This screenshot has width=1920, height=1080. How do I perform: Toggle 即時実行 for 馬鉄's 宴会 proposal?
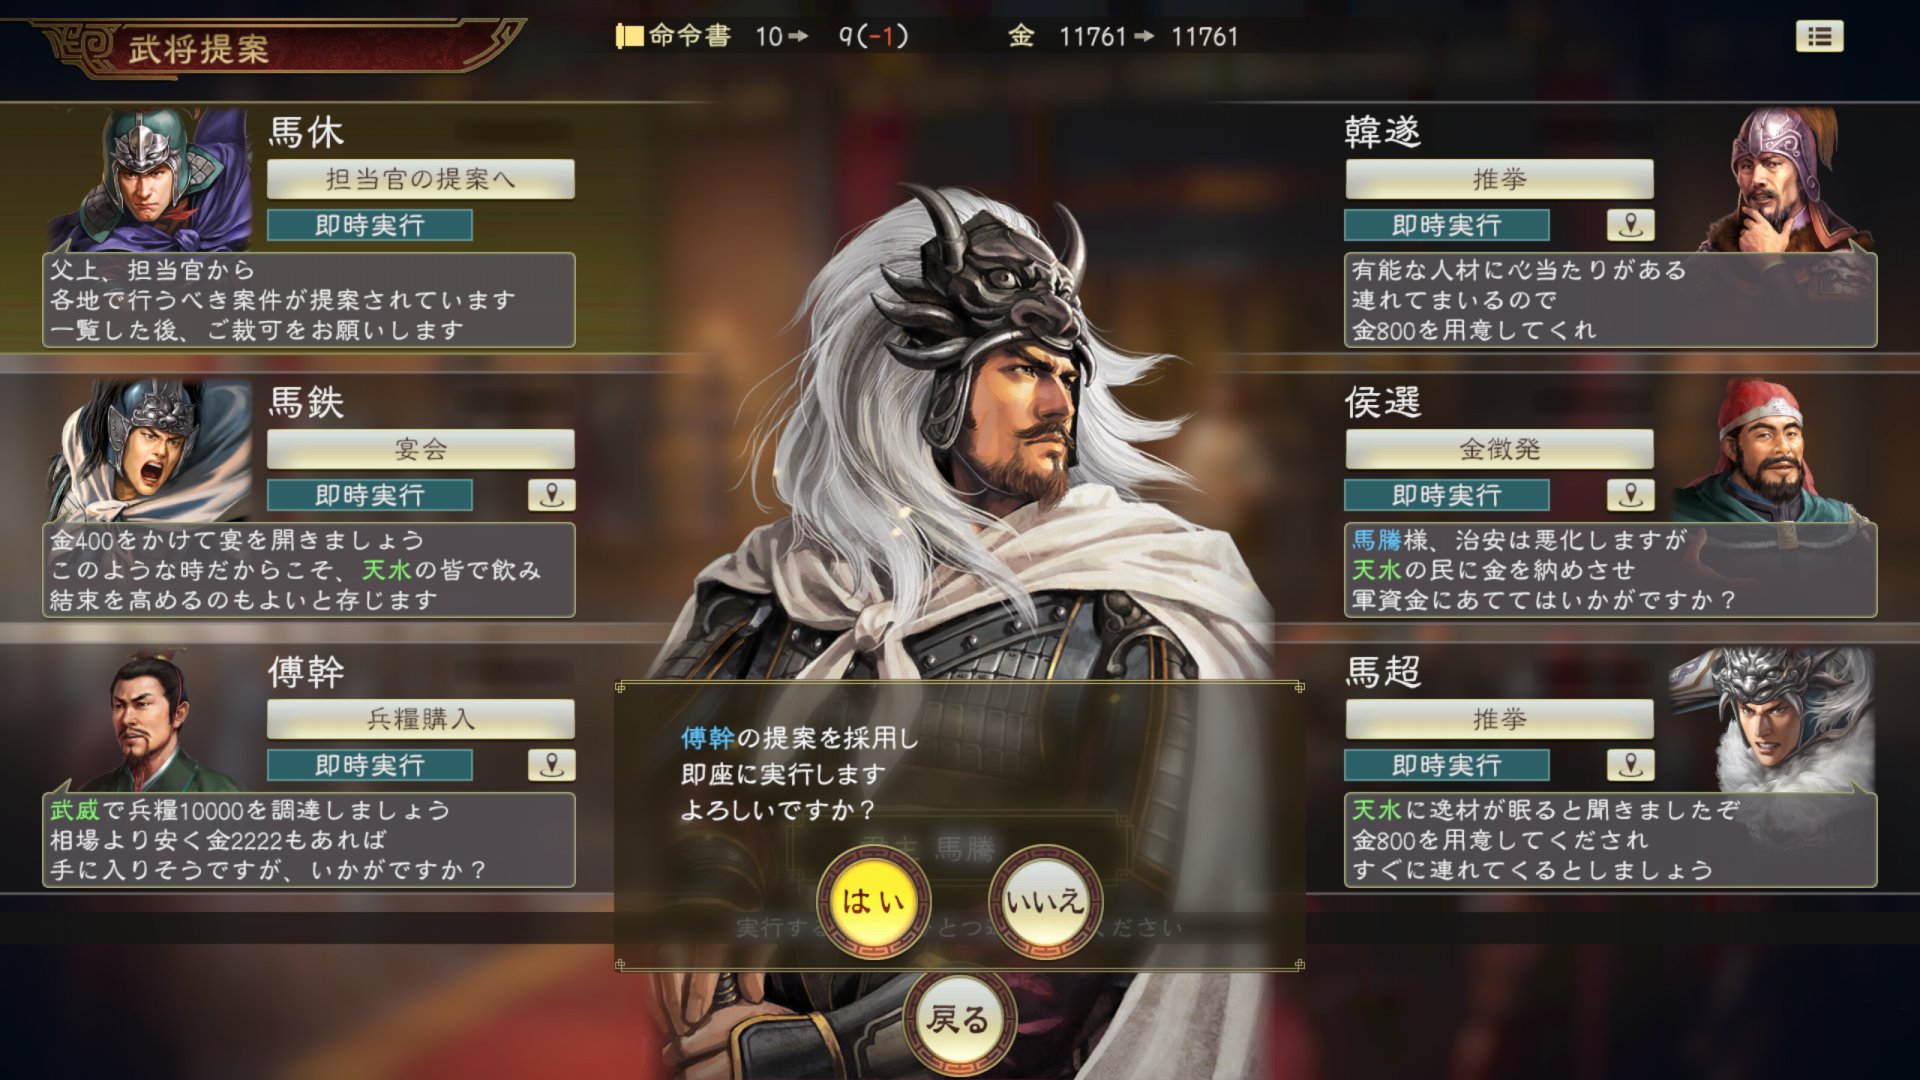370,495
